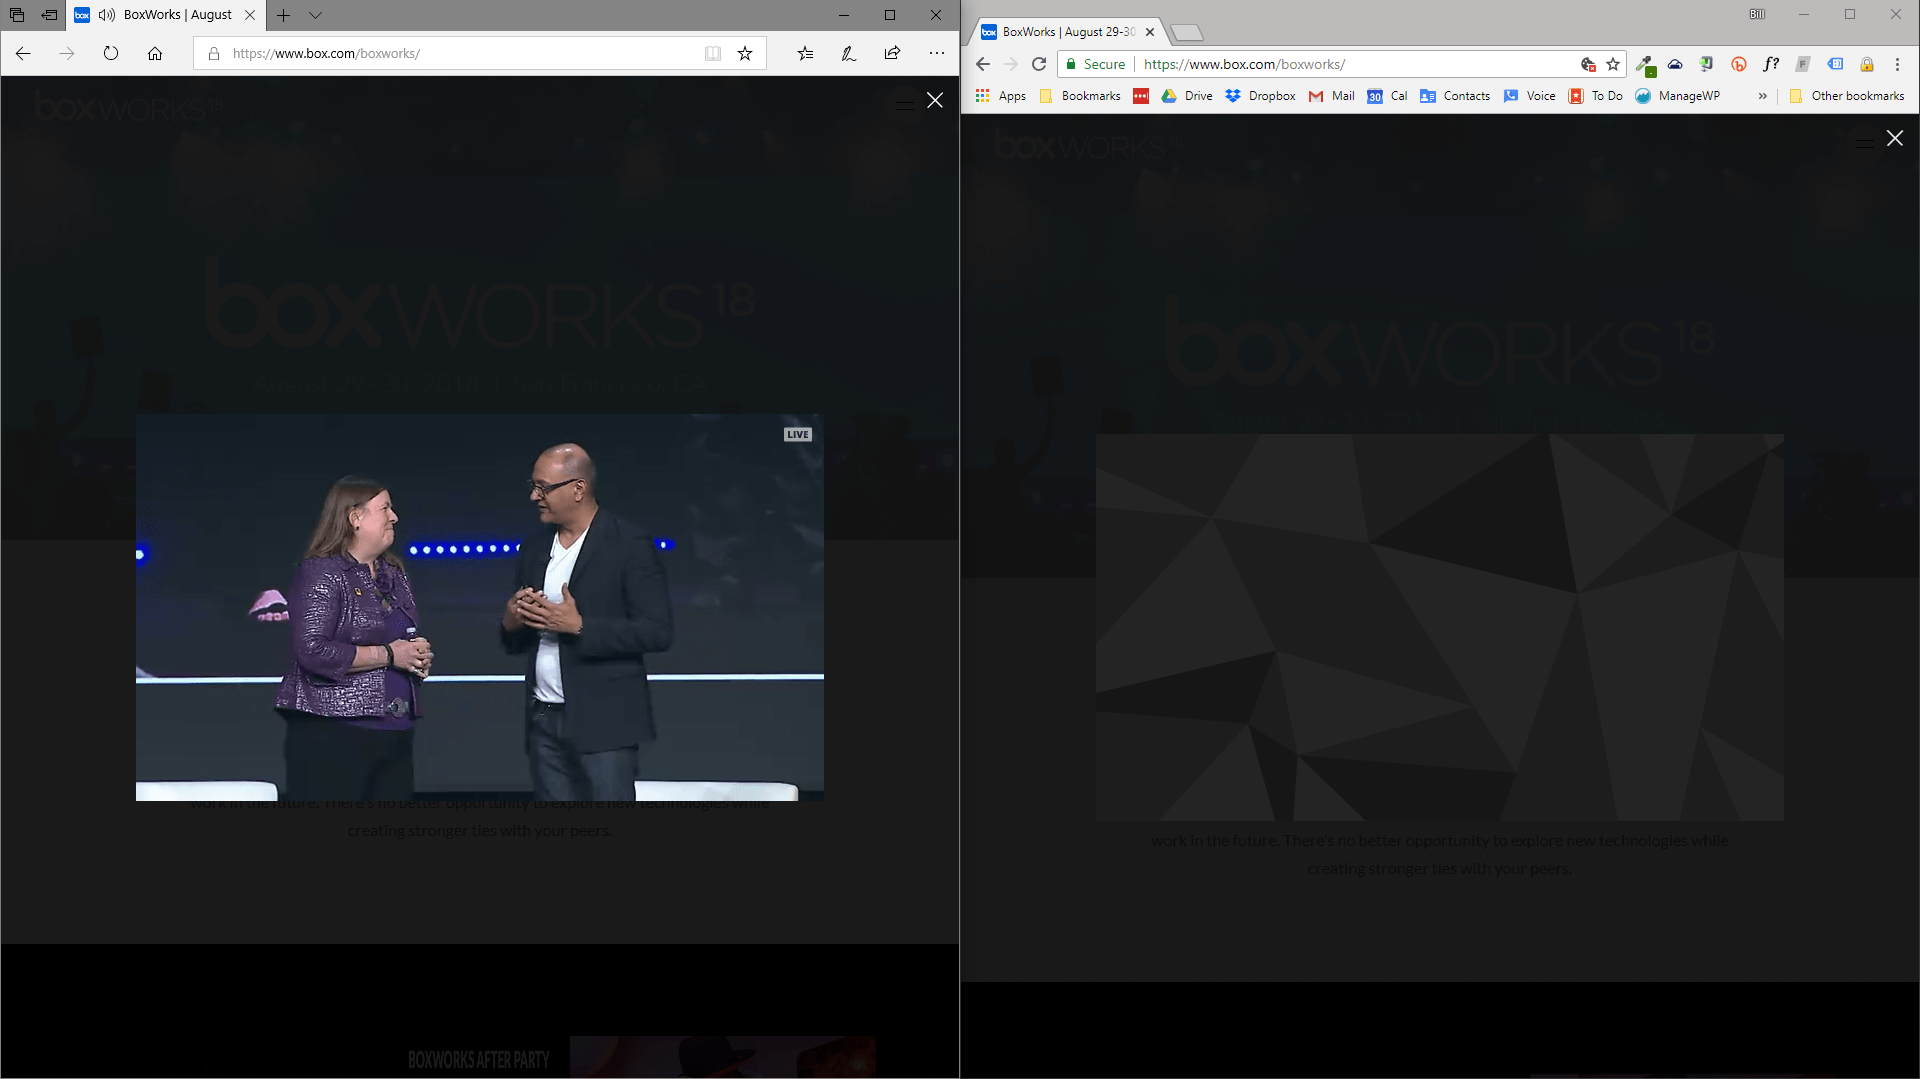Click Chrome forward arrow

(x=1011, y=64)
